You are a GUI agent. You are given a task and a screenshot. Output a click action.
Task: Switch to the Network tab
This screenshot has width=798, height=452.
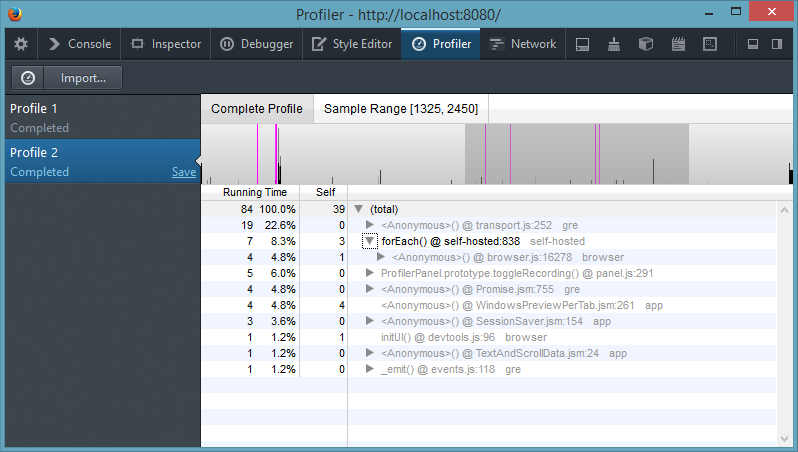click(x=523, y=44)
